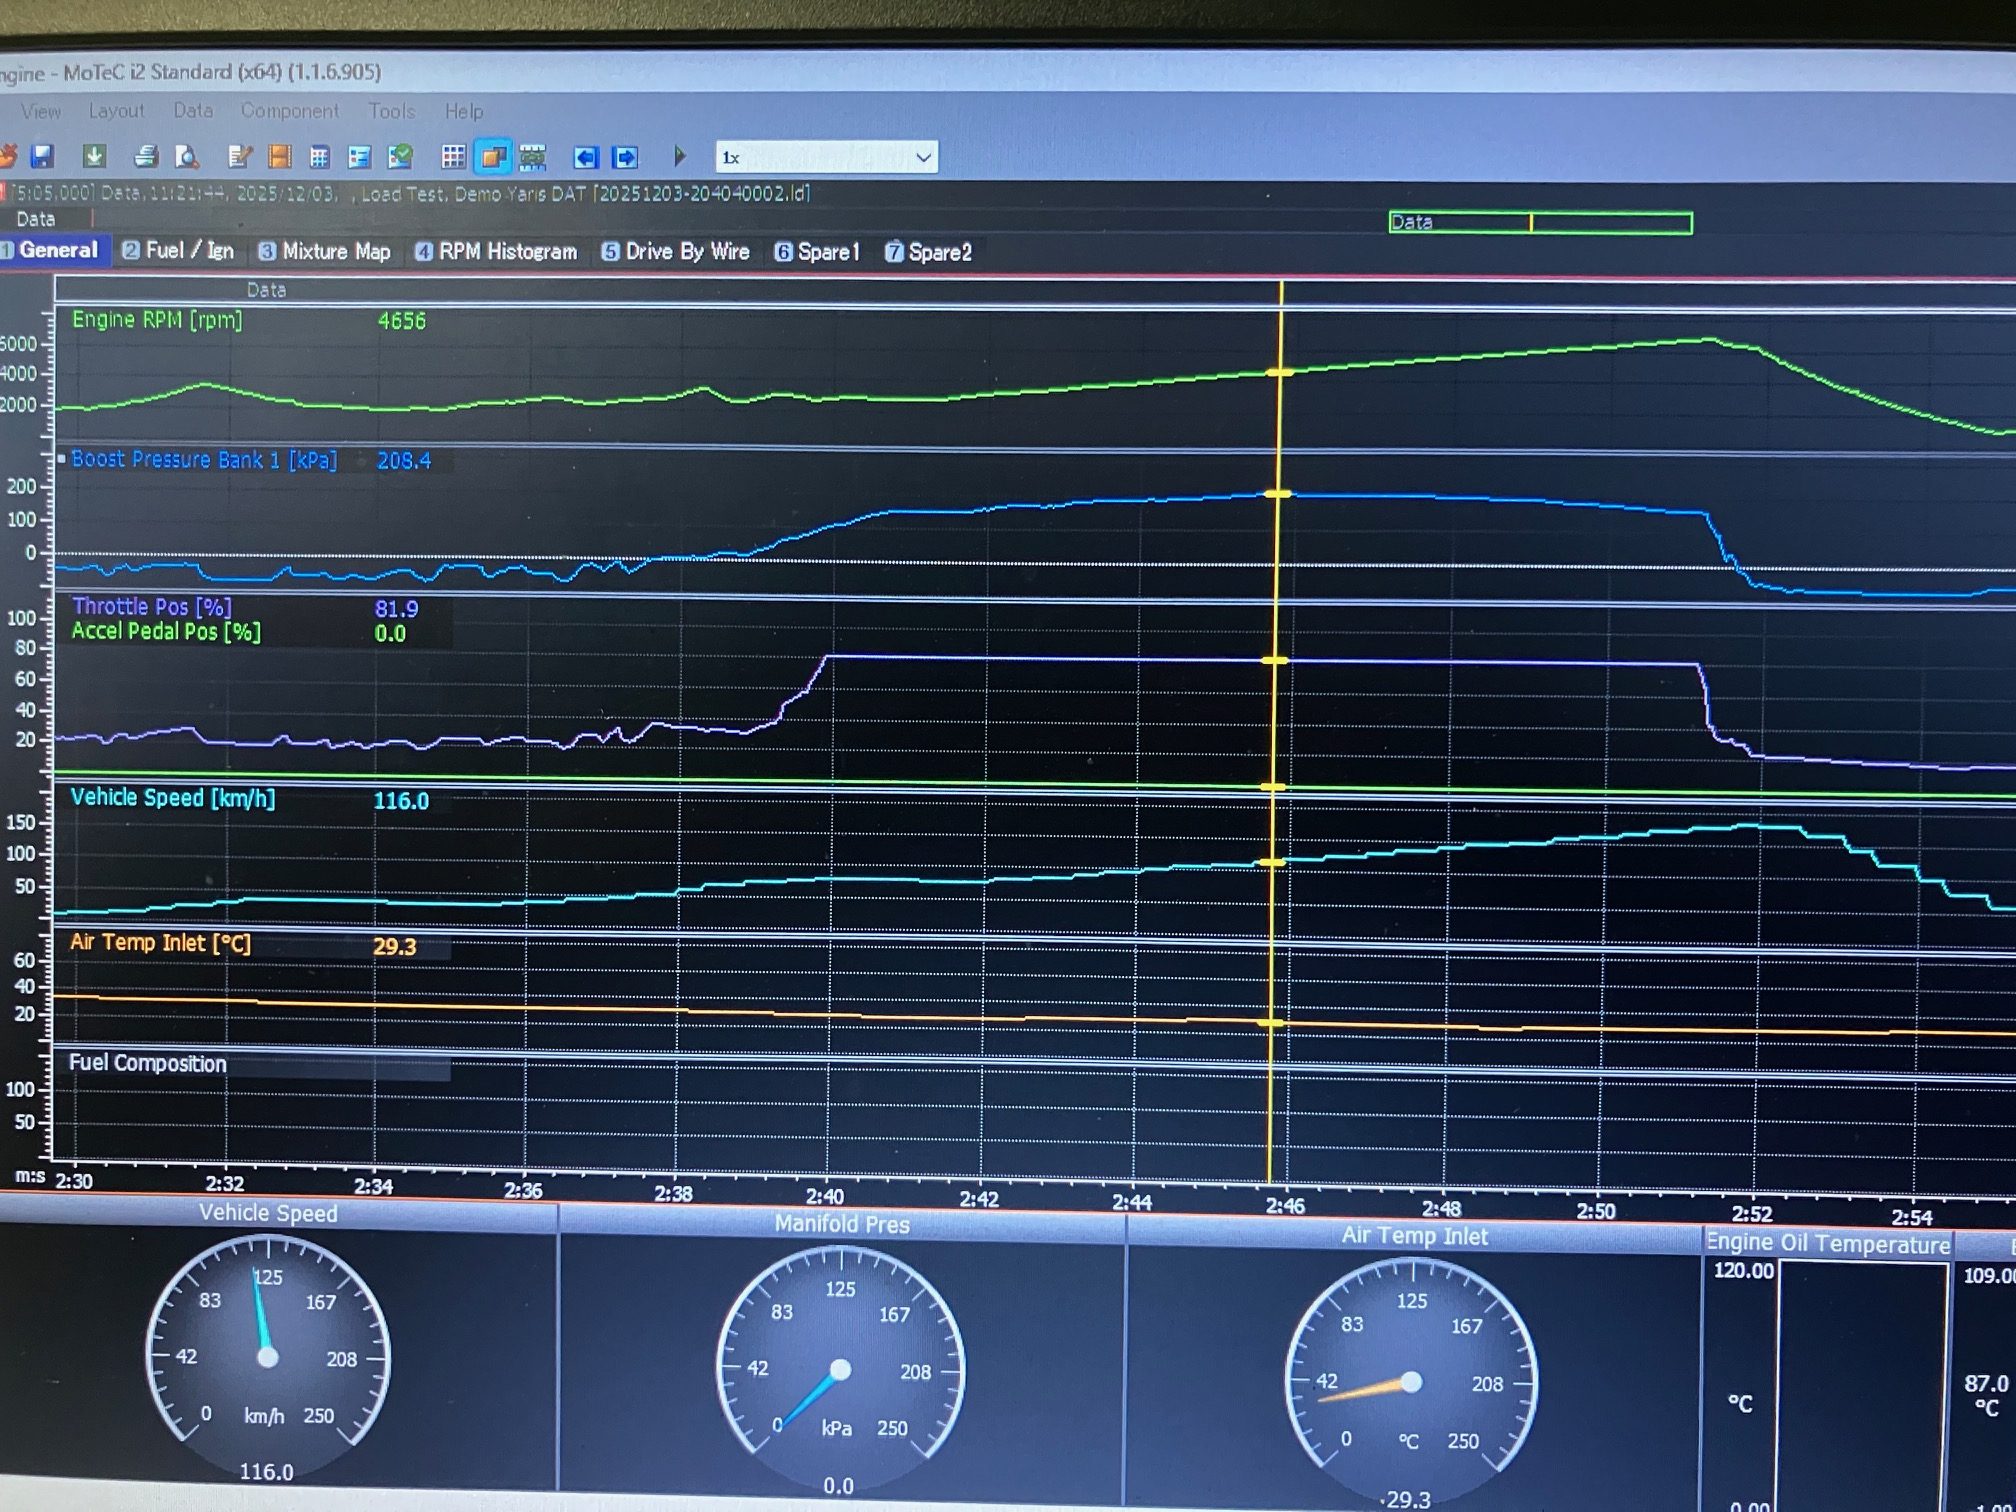Open the Component menu

[289, 111]
